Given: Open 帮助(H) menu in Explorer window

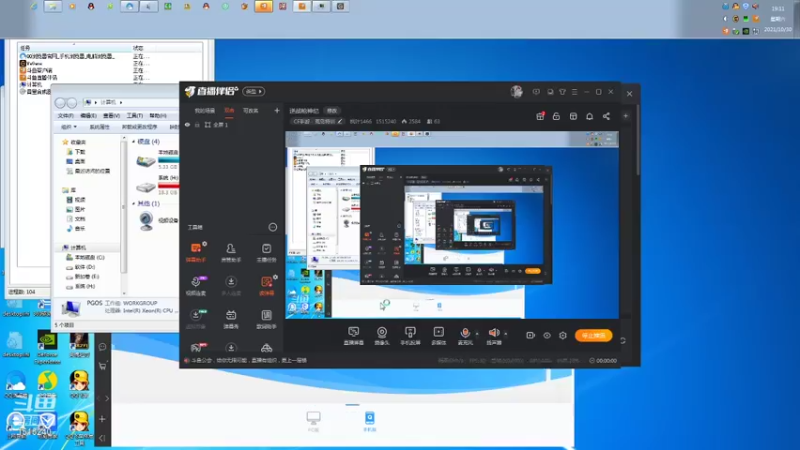Looking at the screenshot, I should click(158, 116).
